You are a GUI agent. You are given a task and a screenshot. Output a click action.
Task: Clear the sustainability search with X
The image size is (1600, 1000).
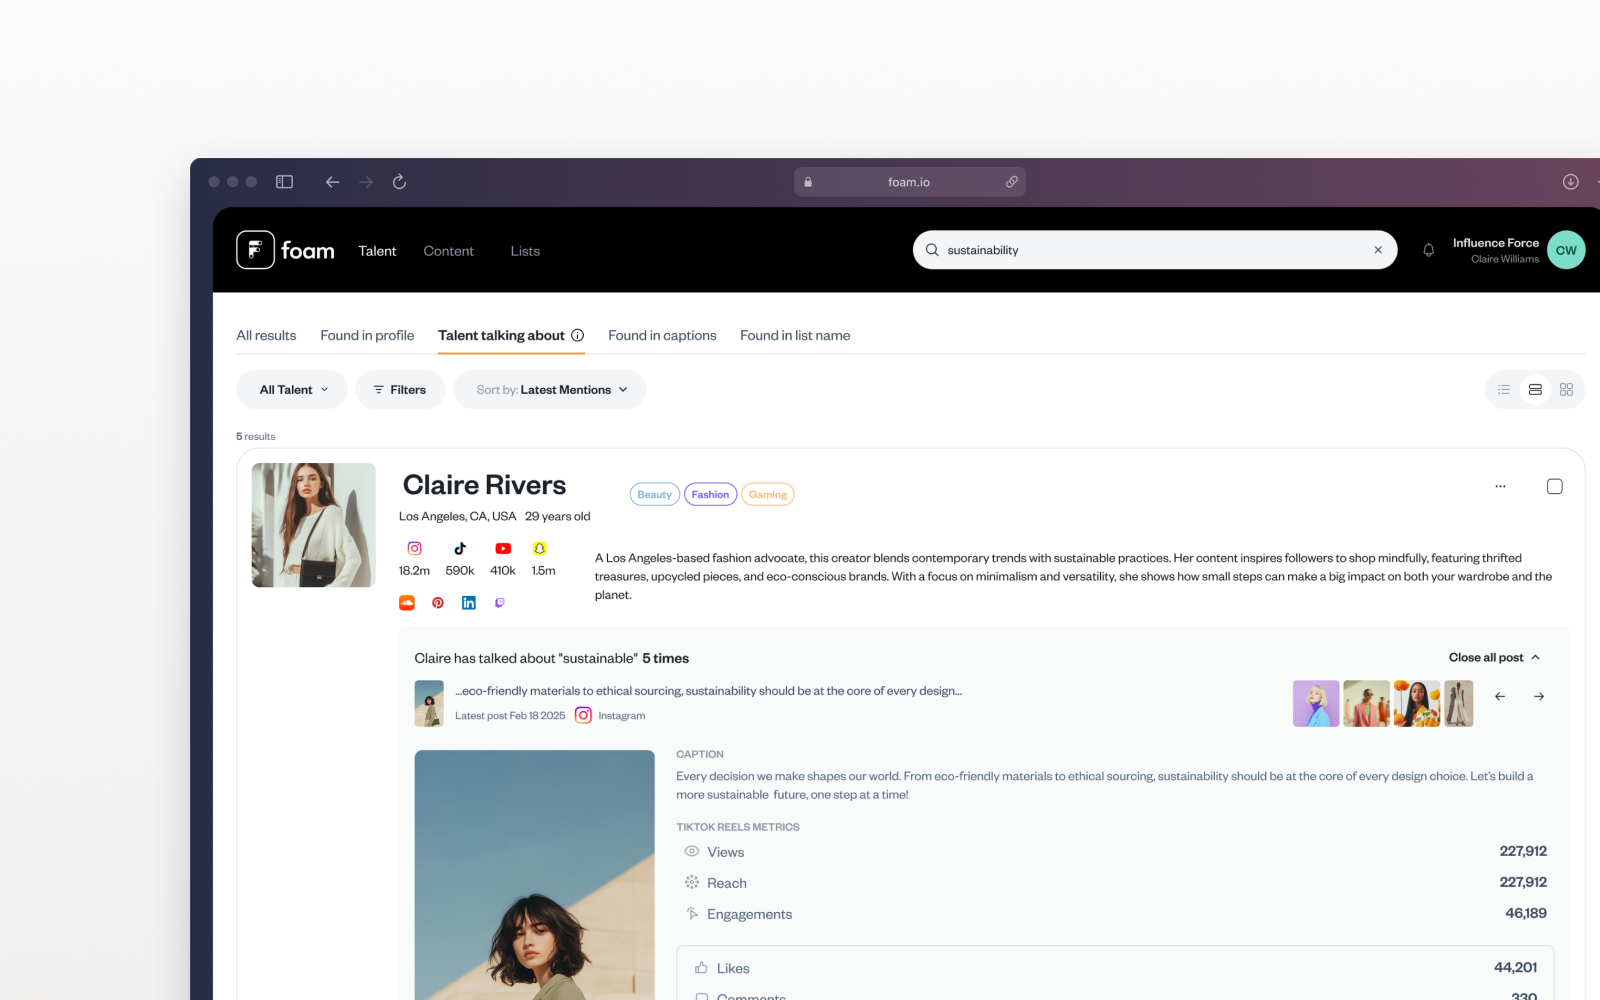click(1378, 250)
